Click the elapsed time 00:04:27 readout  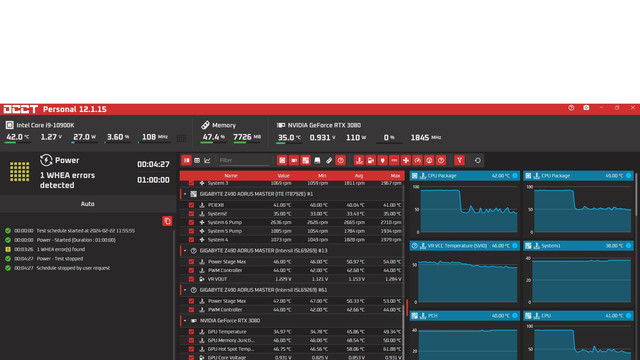click(153, 164)
